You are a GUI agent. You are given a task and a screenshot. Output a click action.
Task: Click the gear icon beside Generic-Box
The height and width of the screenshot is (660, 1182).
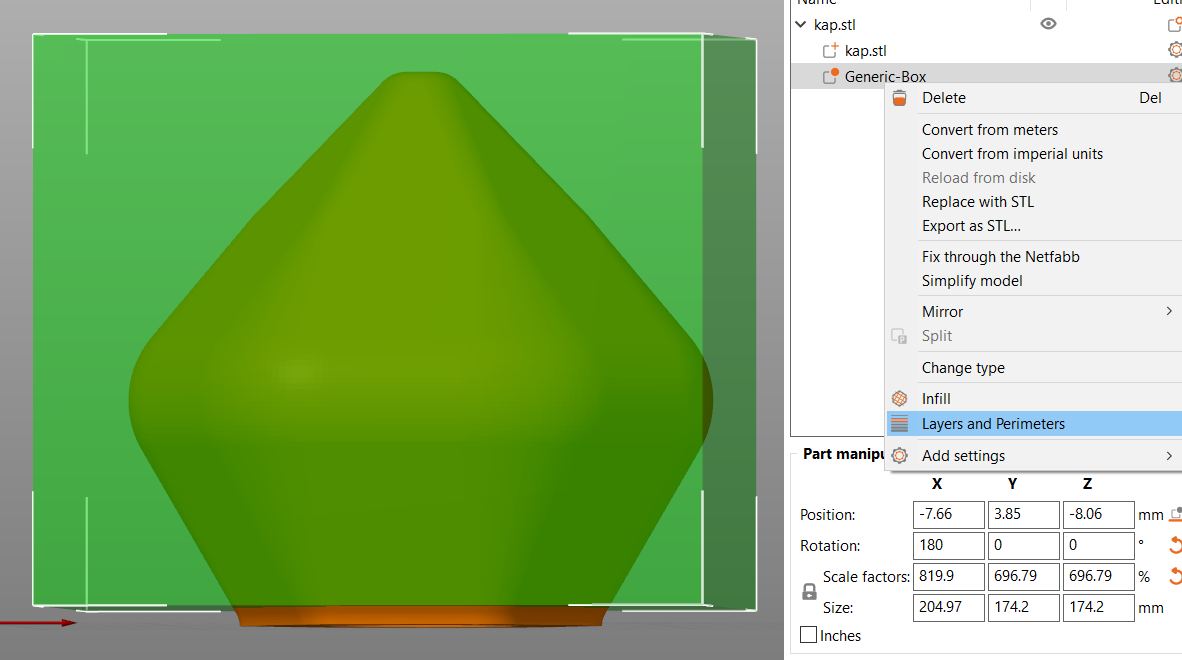point(1176,75)
